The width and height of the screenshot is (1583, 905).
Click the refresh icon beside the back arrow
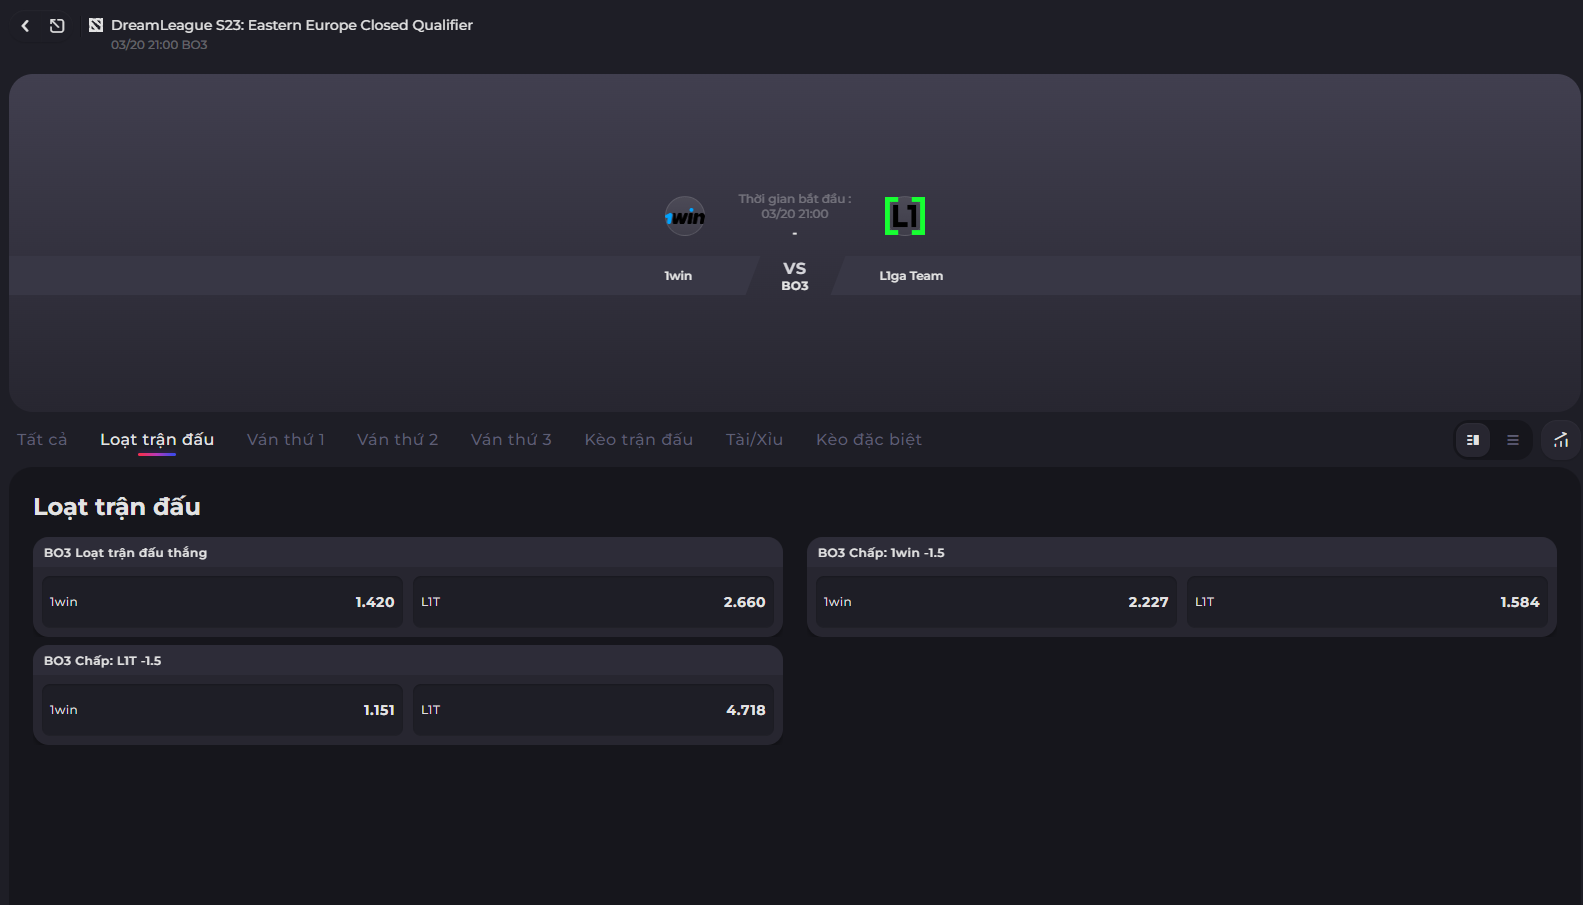57,26
